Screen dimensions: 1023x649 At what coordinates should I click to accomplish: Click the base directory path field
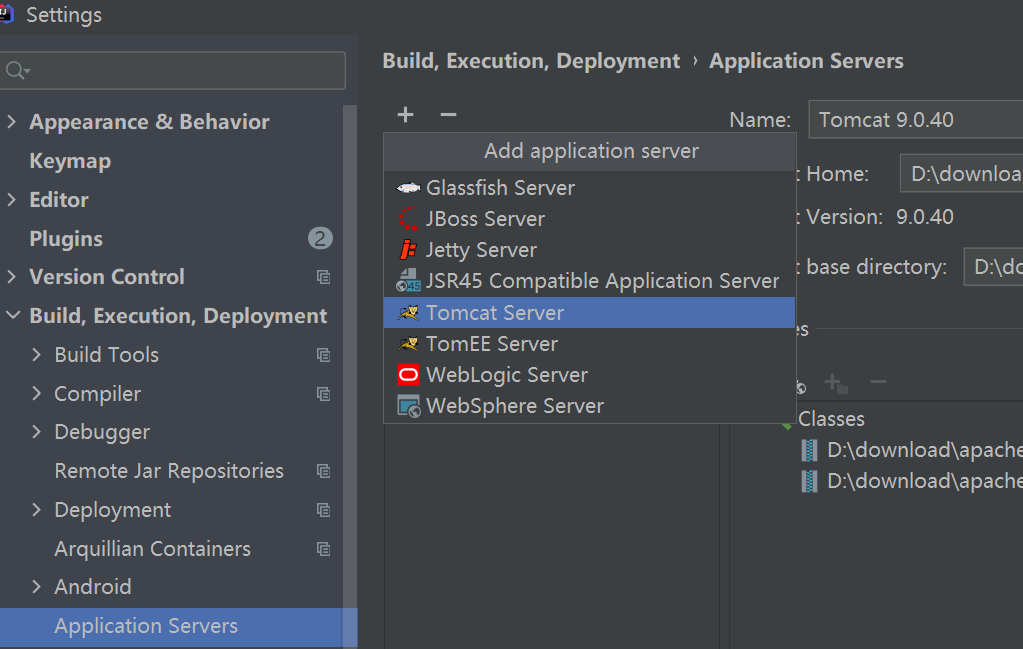993,267
